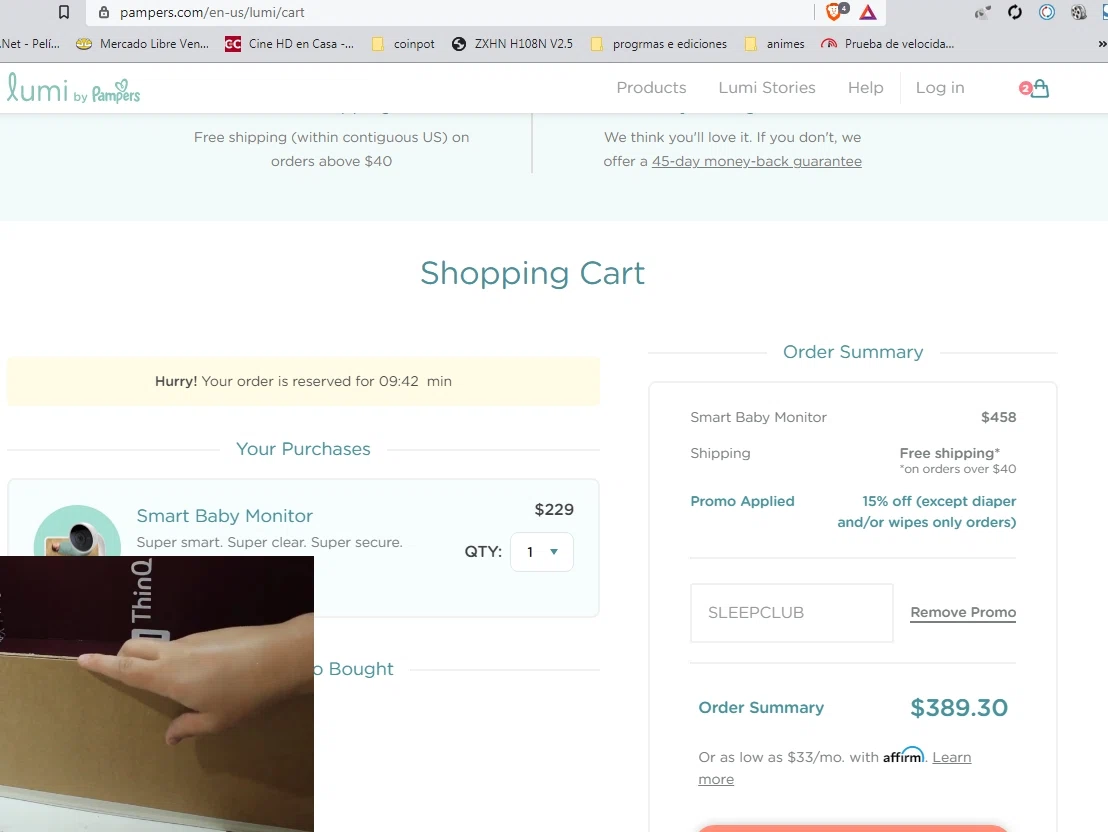Click the $458 Smart Baby Monitor subtotal
This screenshot has height=832, width=1108.
[x=998, y=417]
